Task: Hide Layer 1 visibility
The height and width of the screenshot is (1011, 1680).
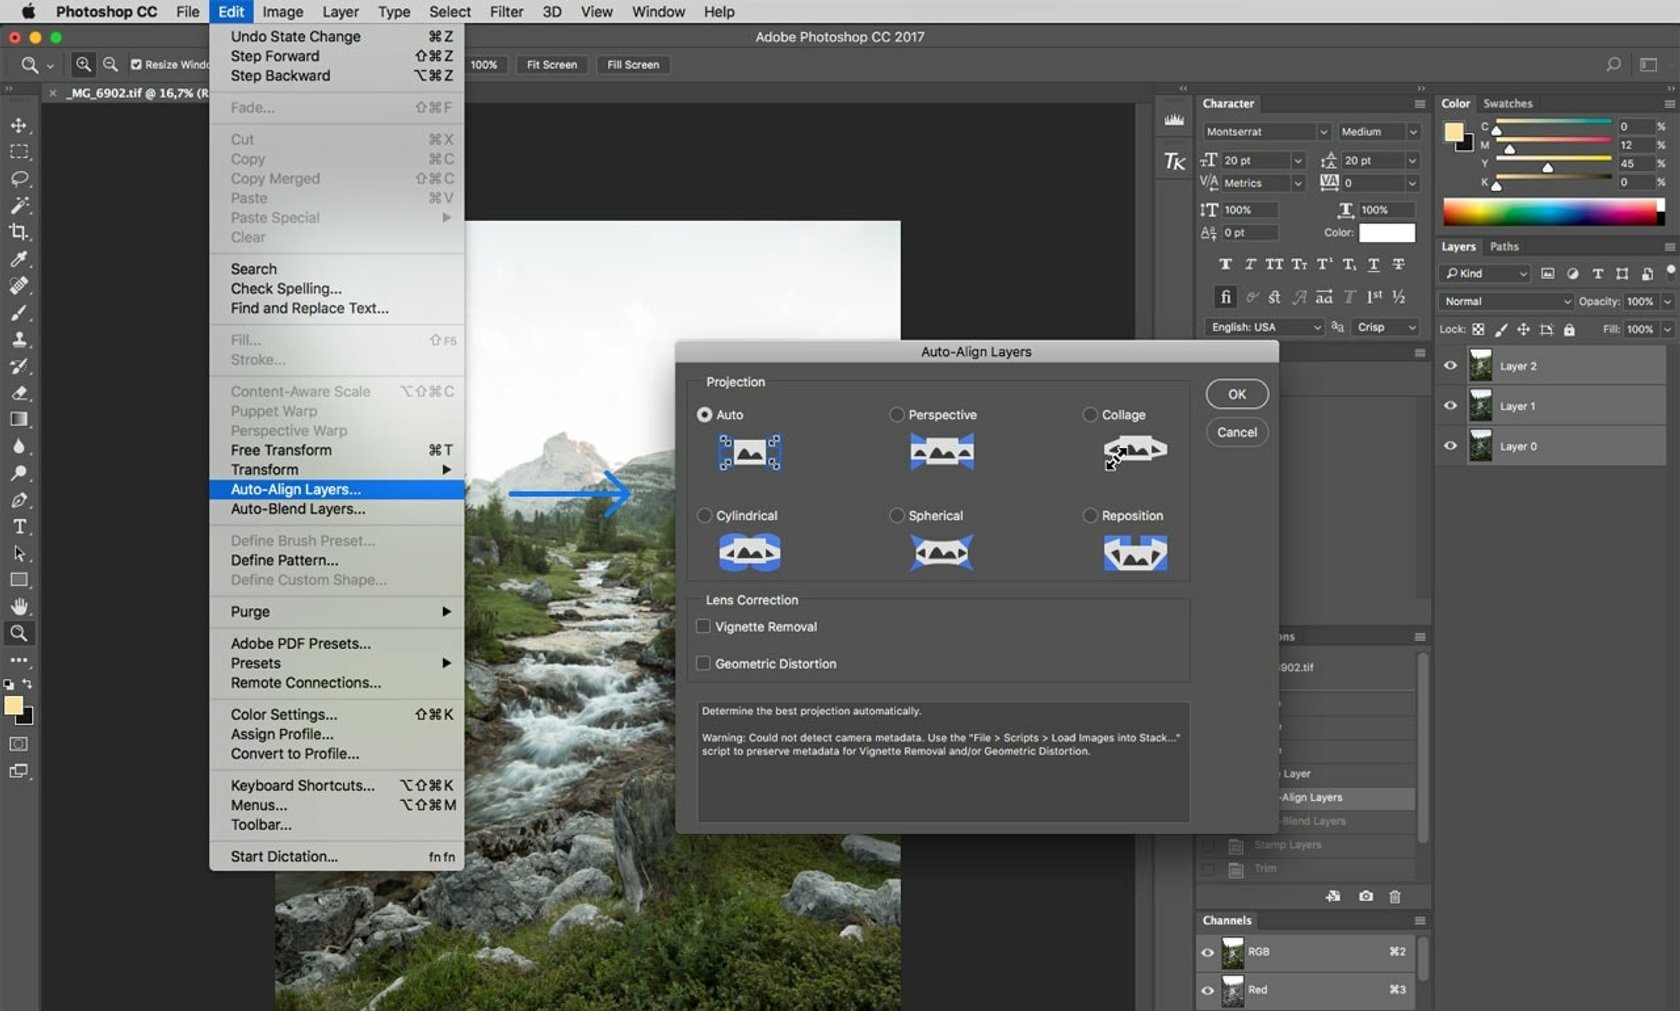Action: [x=1450, y=406]
